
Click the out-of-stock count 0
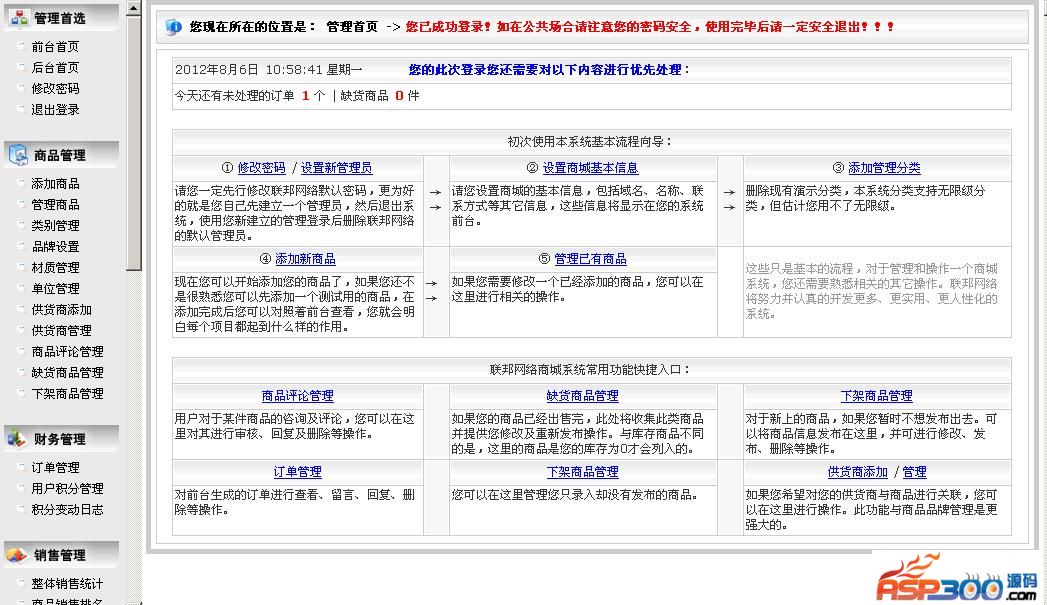[399, 96]
